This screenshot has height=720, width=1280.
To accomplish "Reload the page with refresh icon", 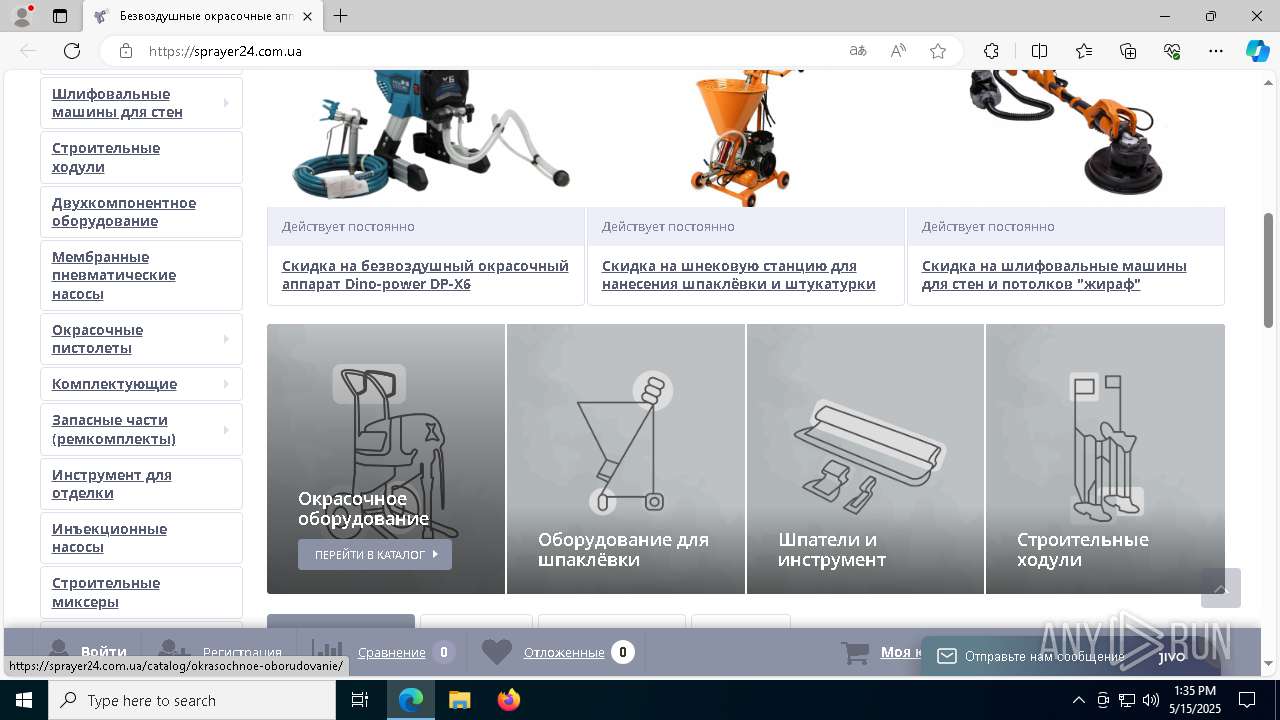I will pyautogui.click(x=72, y=51).
